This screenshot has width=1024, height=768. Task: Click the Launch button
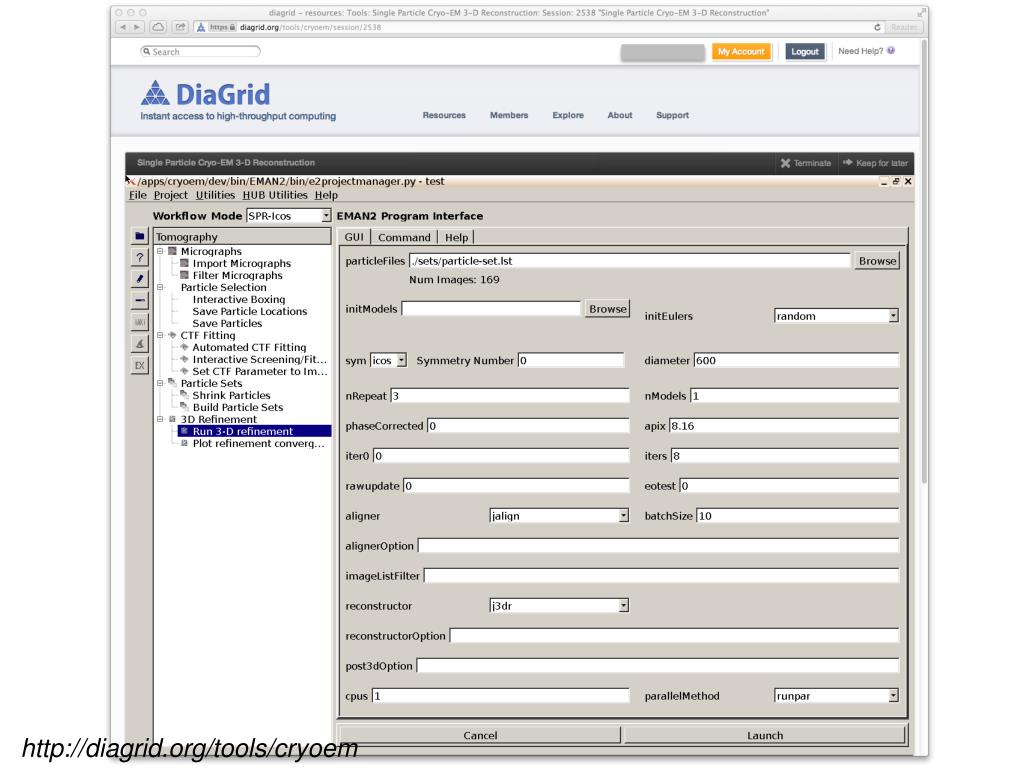pos(765,735)
